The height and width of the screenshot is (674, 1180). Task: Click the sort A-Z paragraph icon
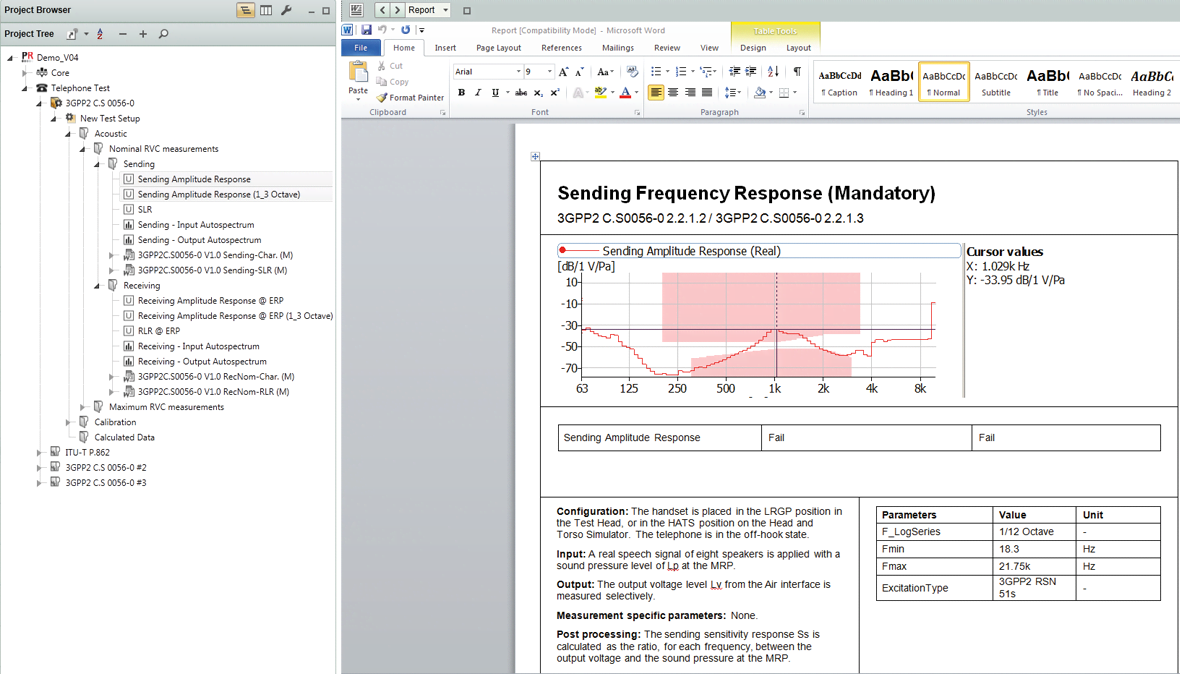(773, 72)
